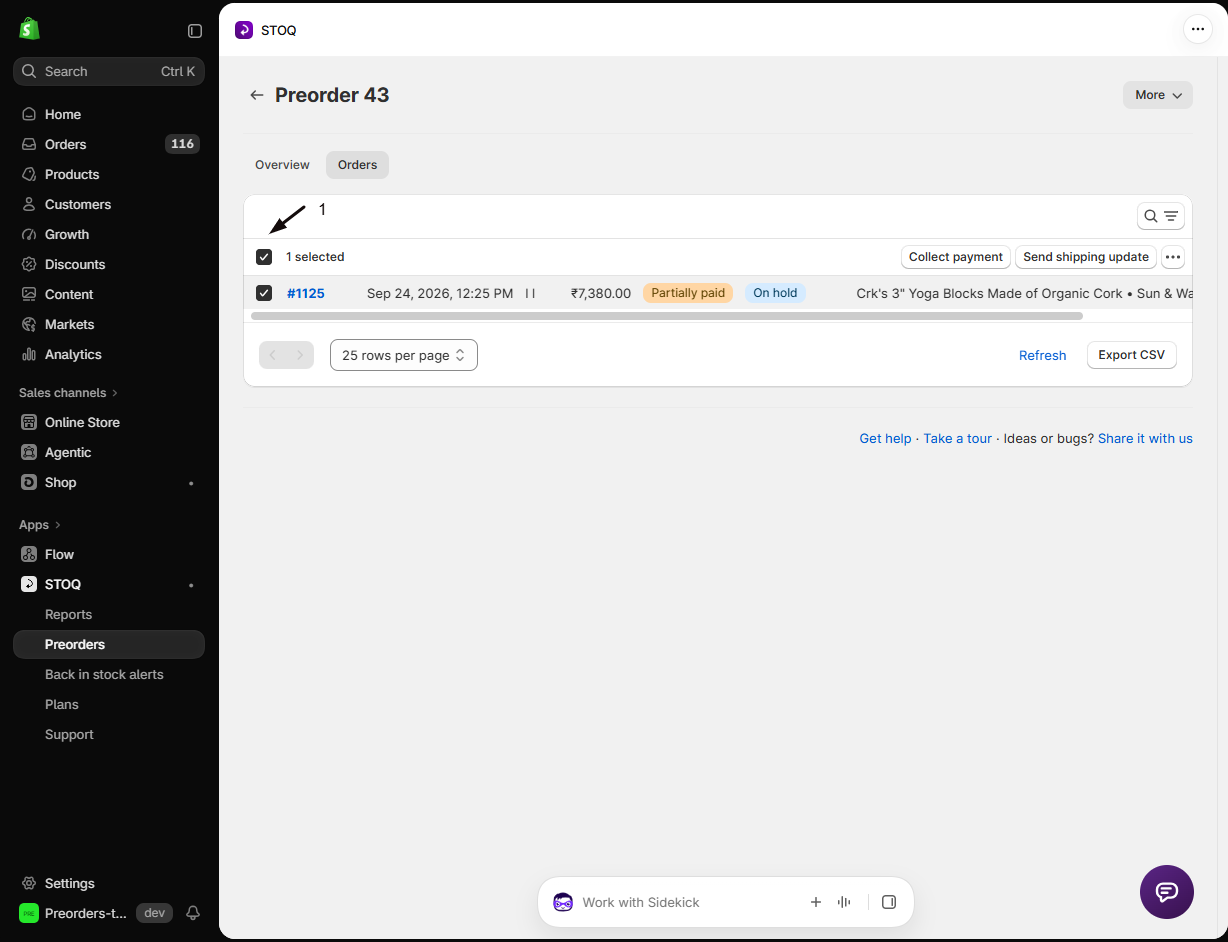Click the Orders inbox icon
1228x942 pixels.
coord(29,144)
